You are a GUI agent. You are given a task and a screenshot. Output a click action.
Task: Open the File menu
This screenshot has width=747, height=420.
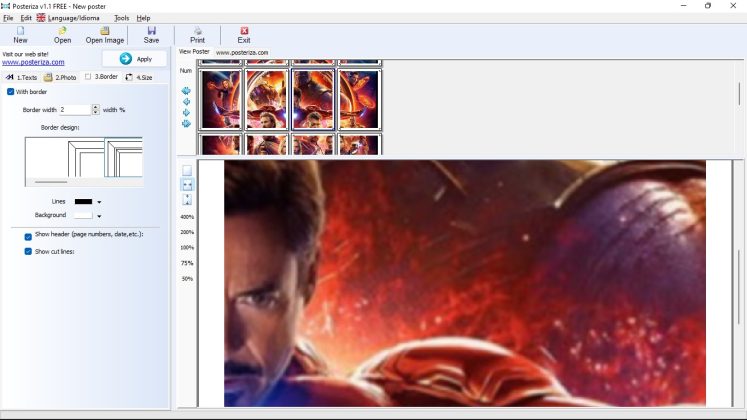coord(8,18)
